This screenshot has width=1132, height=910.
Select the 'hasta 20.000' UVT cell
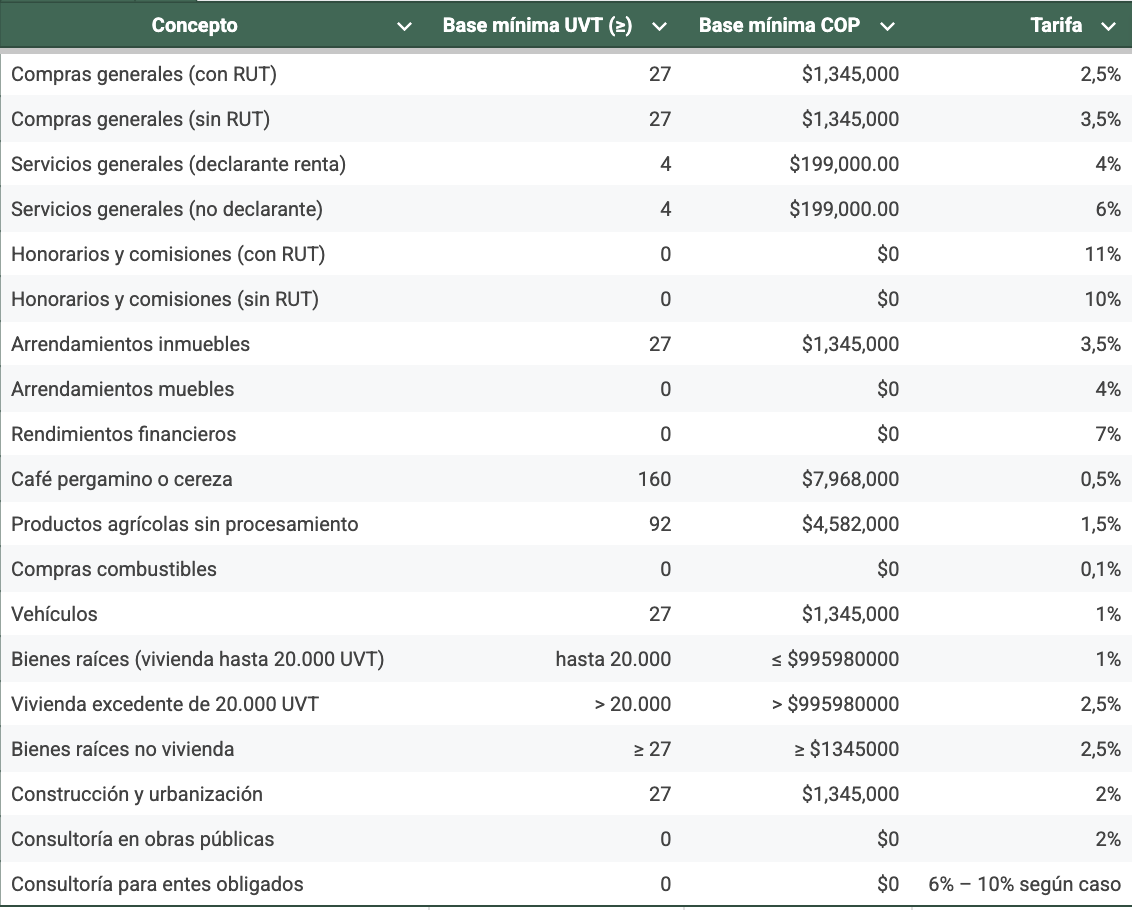click(613, 659)
